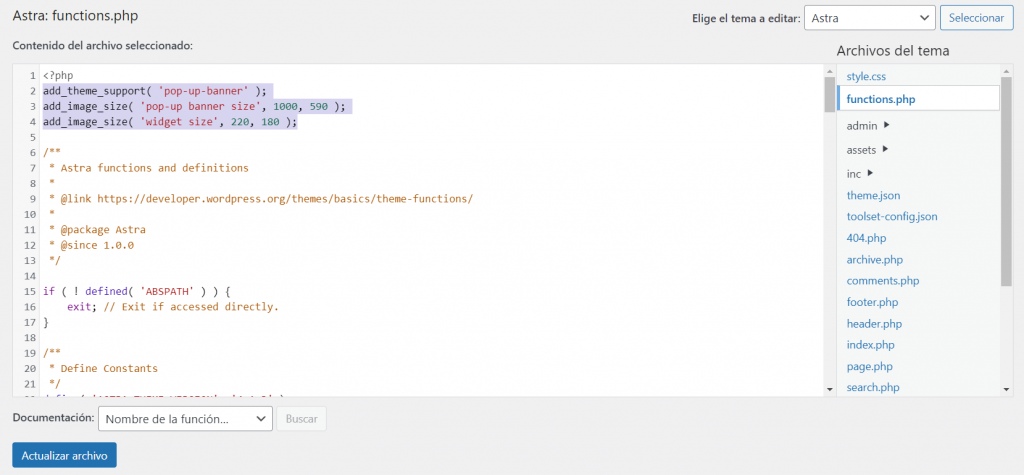Expand the admin folder arrow
1024x475 pixels.
[x=887, y=126]
